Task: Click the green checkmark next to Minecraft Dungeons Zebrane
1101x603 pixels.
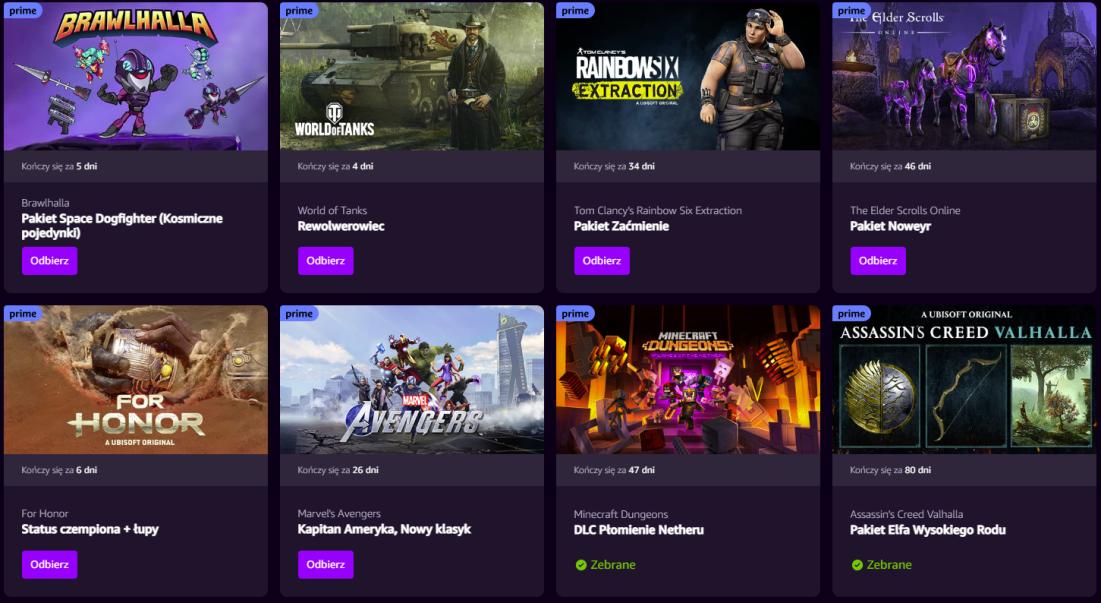Action: point(581,564)
